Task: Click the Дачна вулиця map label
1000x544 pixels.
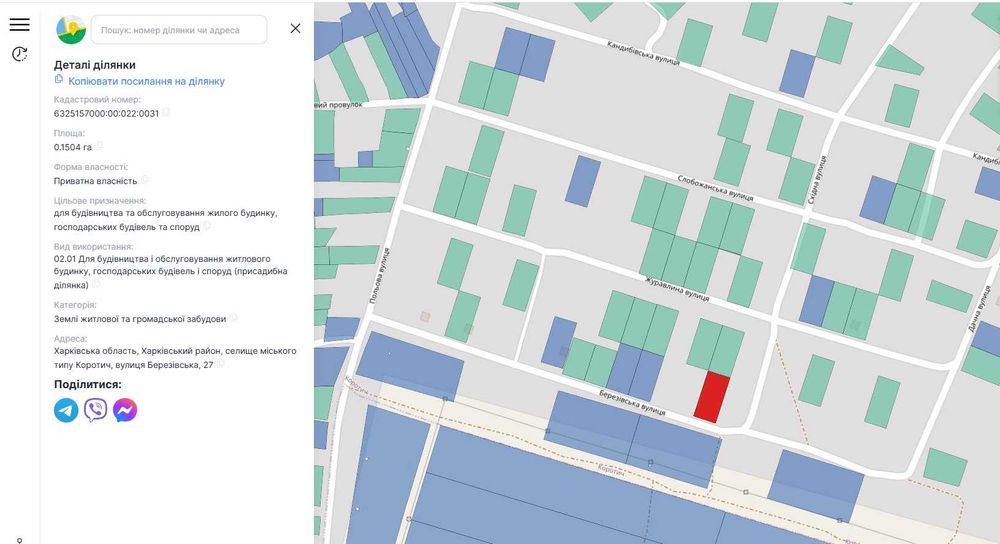Action: (981, 309)
